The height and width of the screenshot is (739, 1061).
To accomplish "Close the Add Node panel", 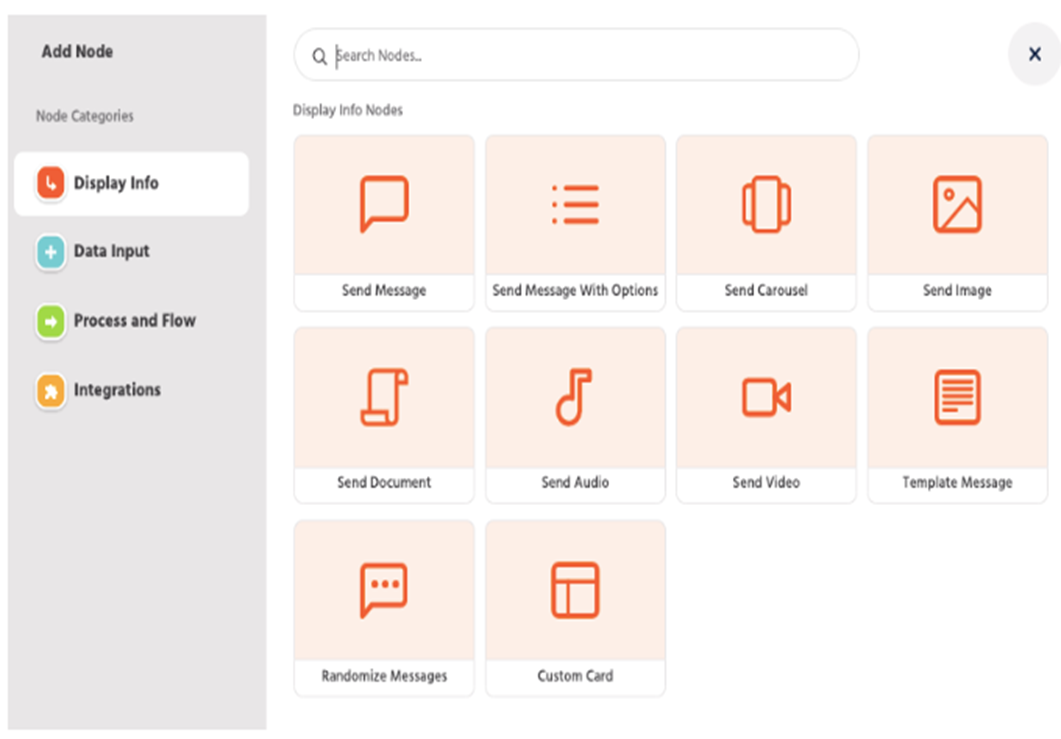I will (1034, 55).
